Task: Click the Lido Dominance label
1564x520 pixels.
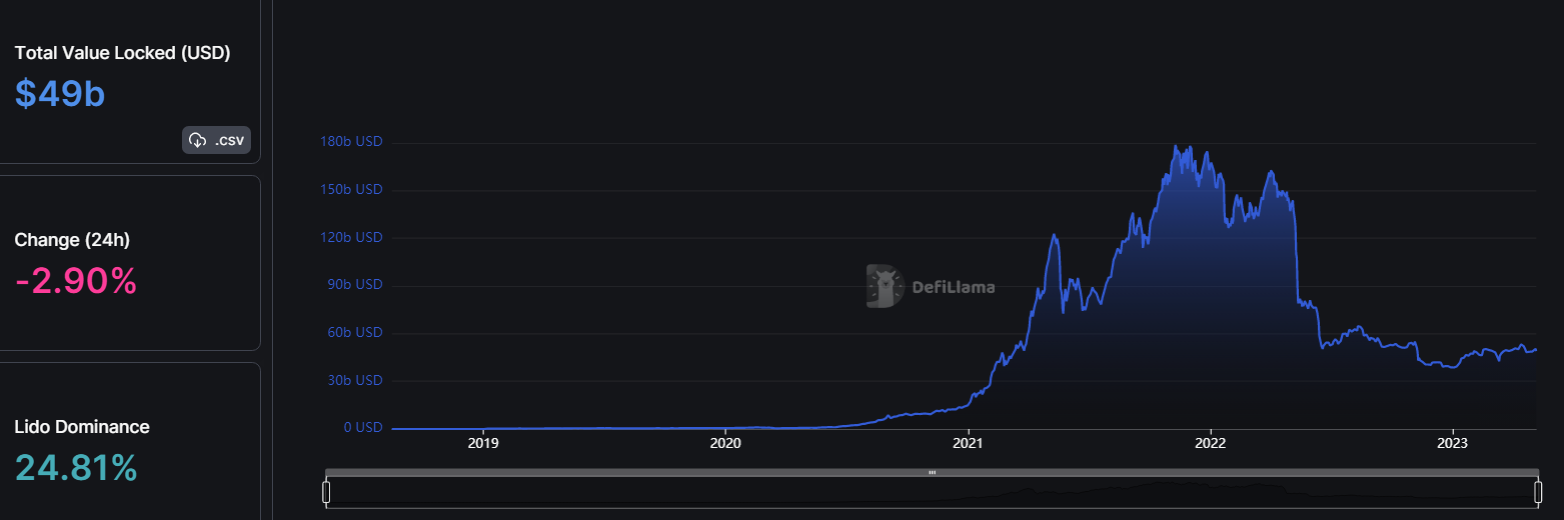Action: [x=82, y=427]
